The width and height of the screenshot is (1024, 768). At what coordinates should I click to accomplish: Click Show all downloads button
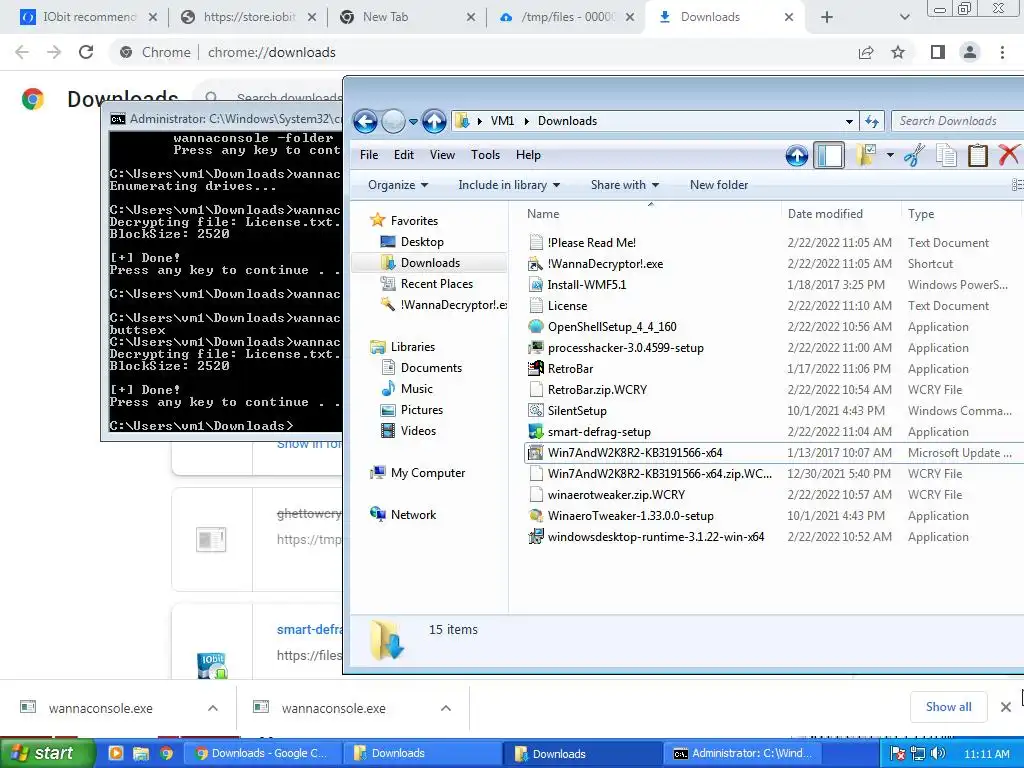[x=948, y=707]
